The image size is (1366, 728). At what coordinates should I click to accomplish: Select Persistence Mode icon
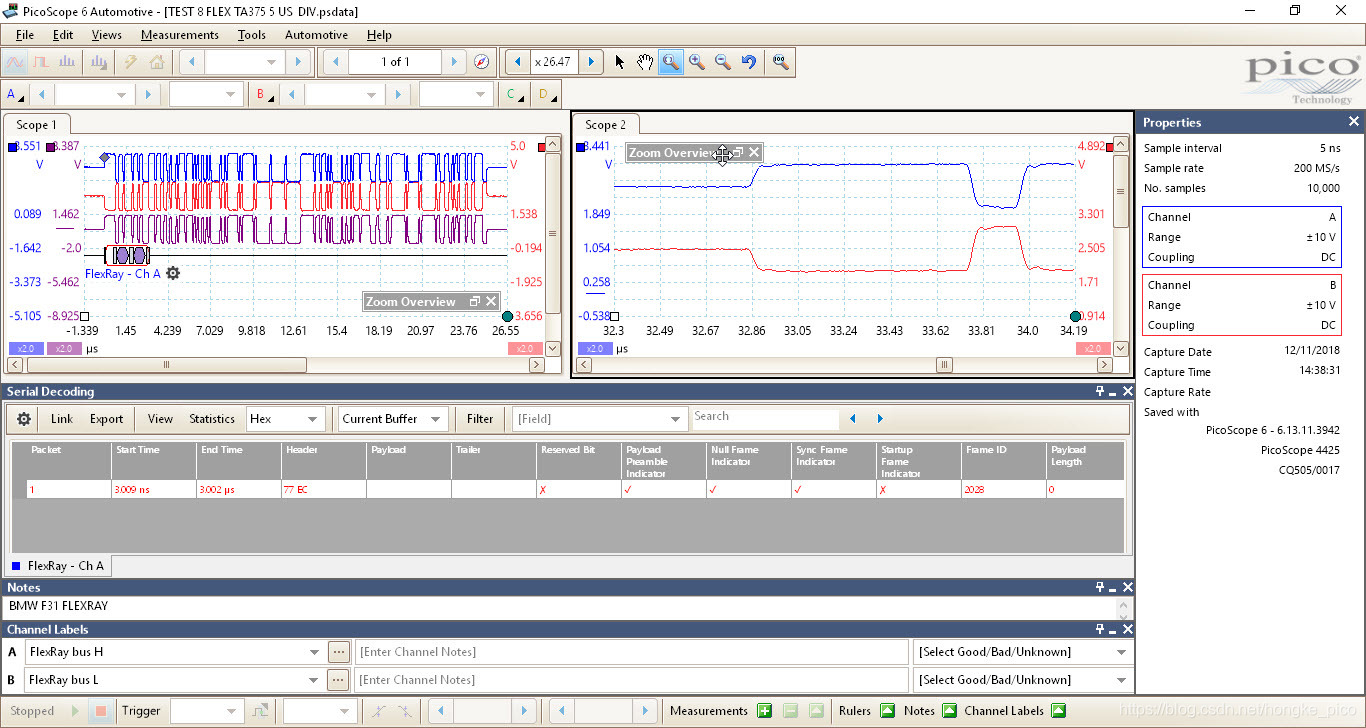[x=41, y=62]
